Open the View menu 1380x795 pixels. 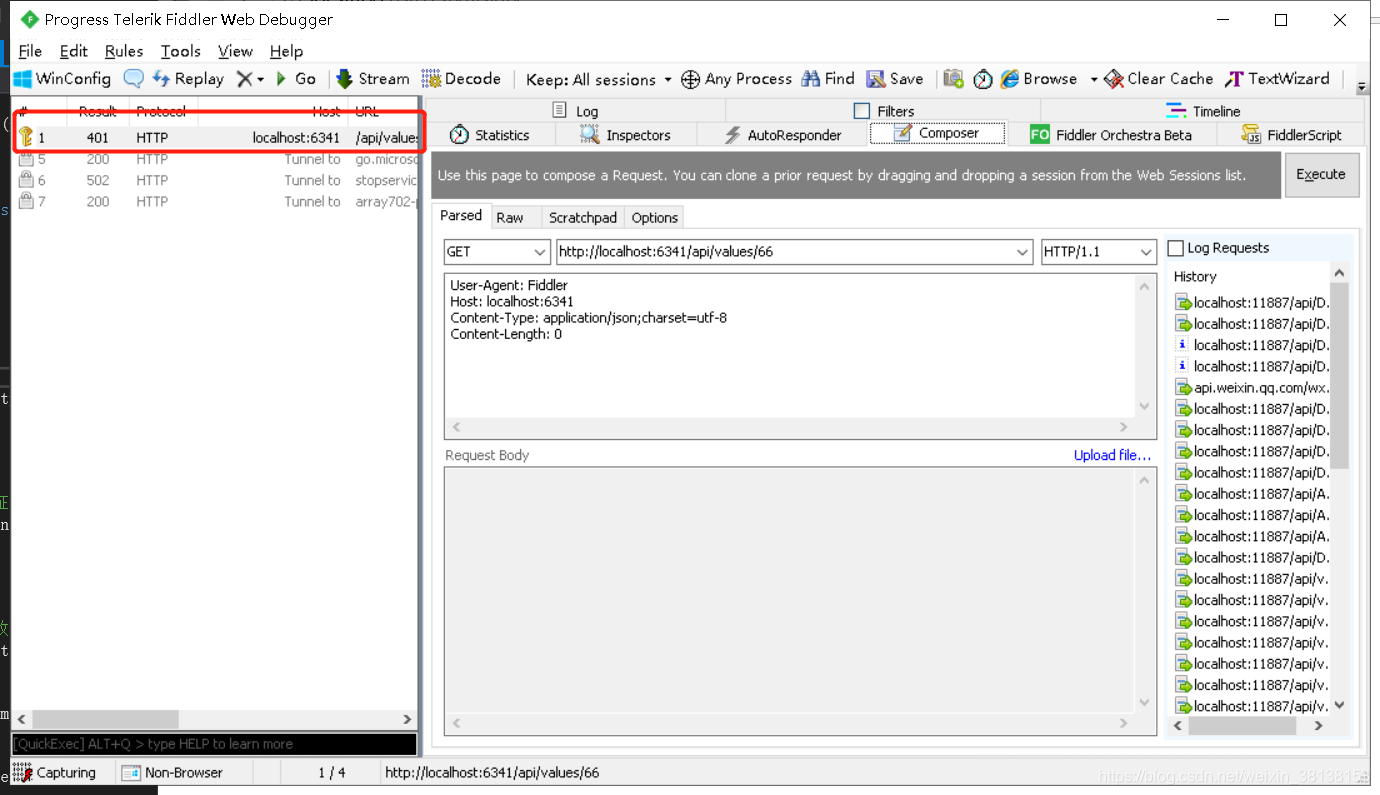(x=235, y=51)
